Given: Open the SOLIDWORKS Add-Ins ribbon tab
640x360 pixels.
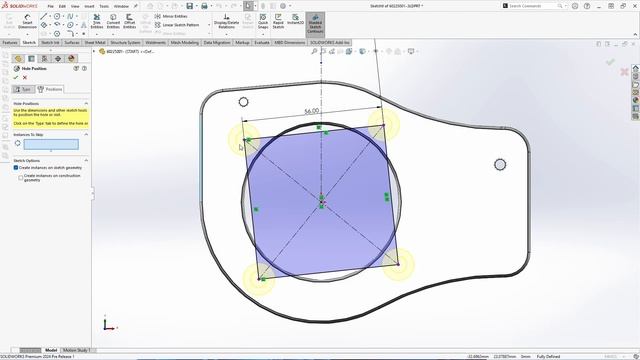Looking at the screenshot, I should (330, 42).
